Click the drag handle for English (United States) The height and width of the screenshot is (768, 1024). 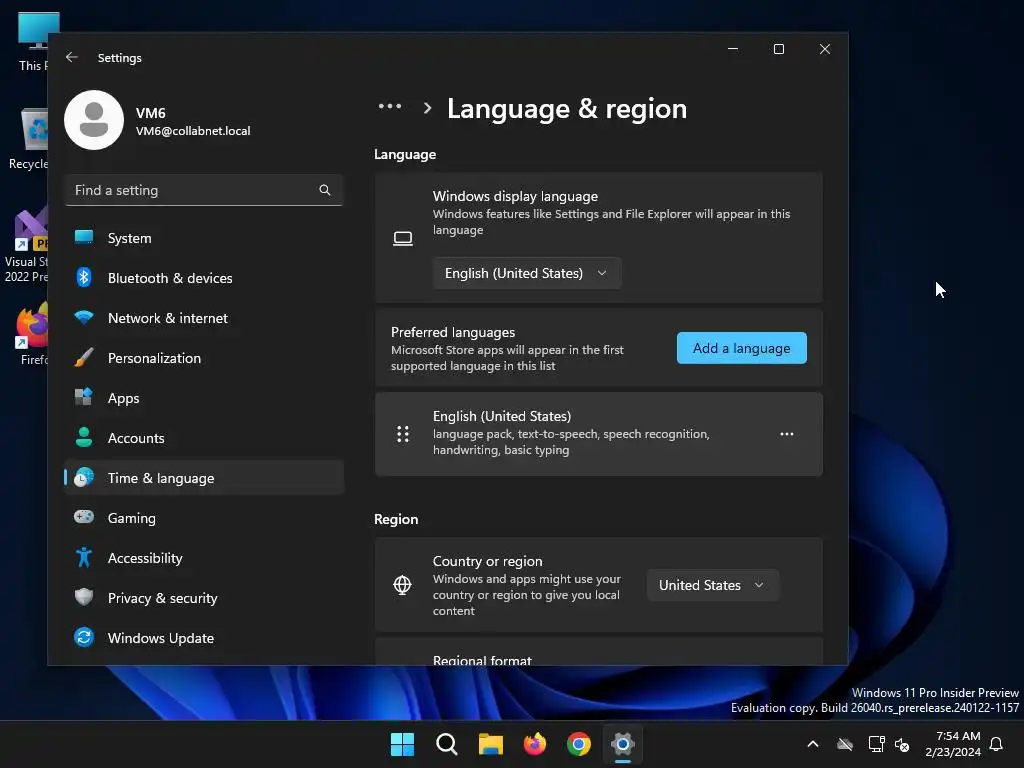click(403, 434)
